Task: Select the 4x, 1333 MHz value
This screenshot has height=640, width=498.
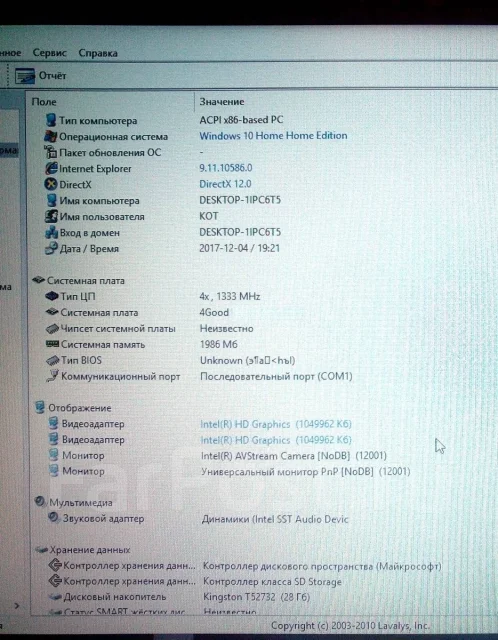Action: coord(229,296)
